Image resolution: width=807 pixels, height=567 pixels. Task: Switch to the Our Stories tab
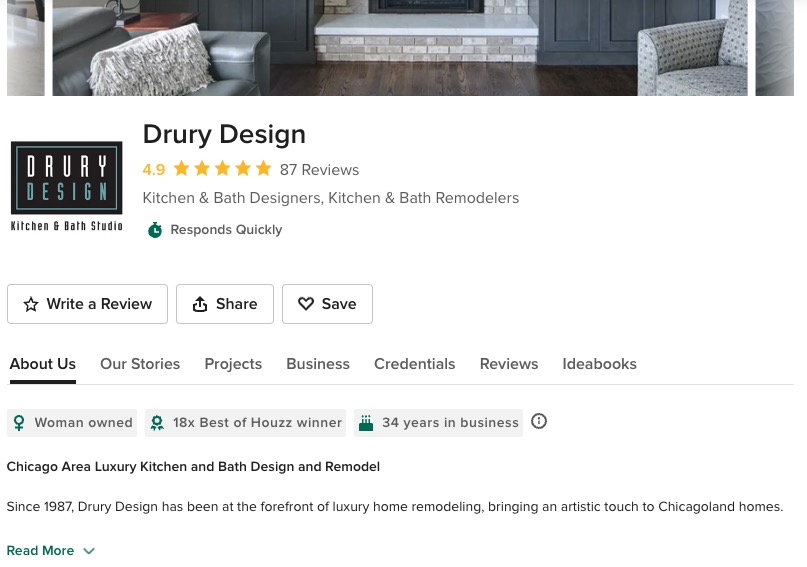140,364
